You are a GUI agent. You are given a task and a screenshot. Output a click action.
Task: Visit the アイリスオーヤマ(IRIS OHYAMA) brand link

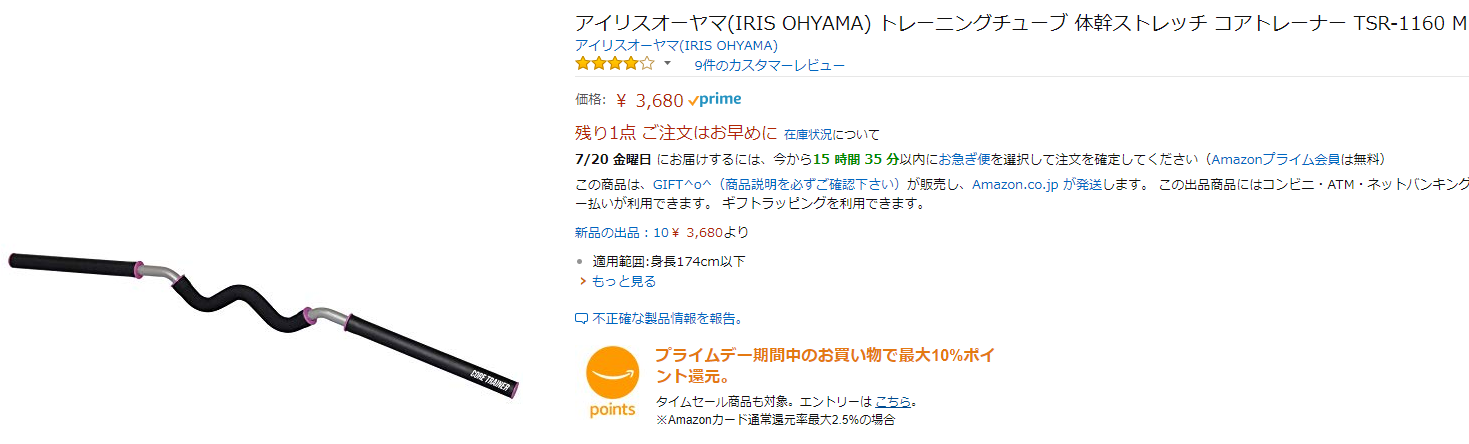coord(676,45)
